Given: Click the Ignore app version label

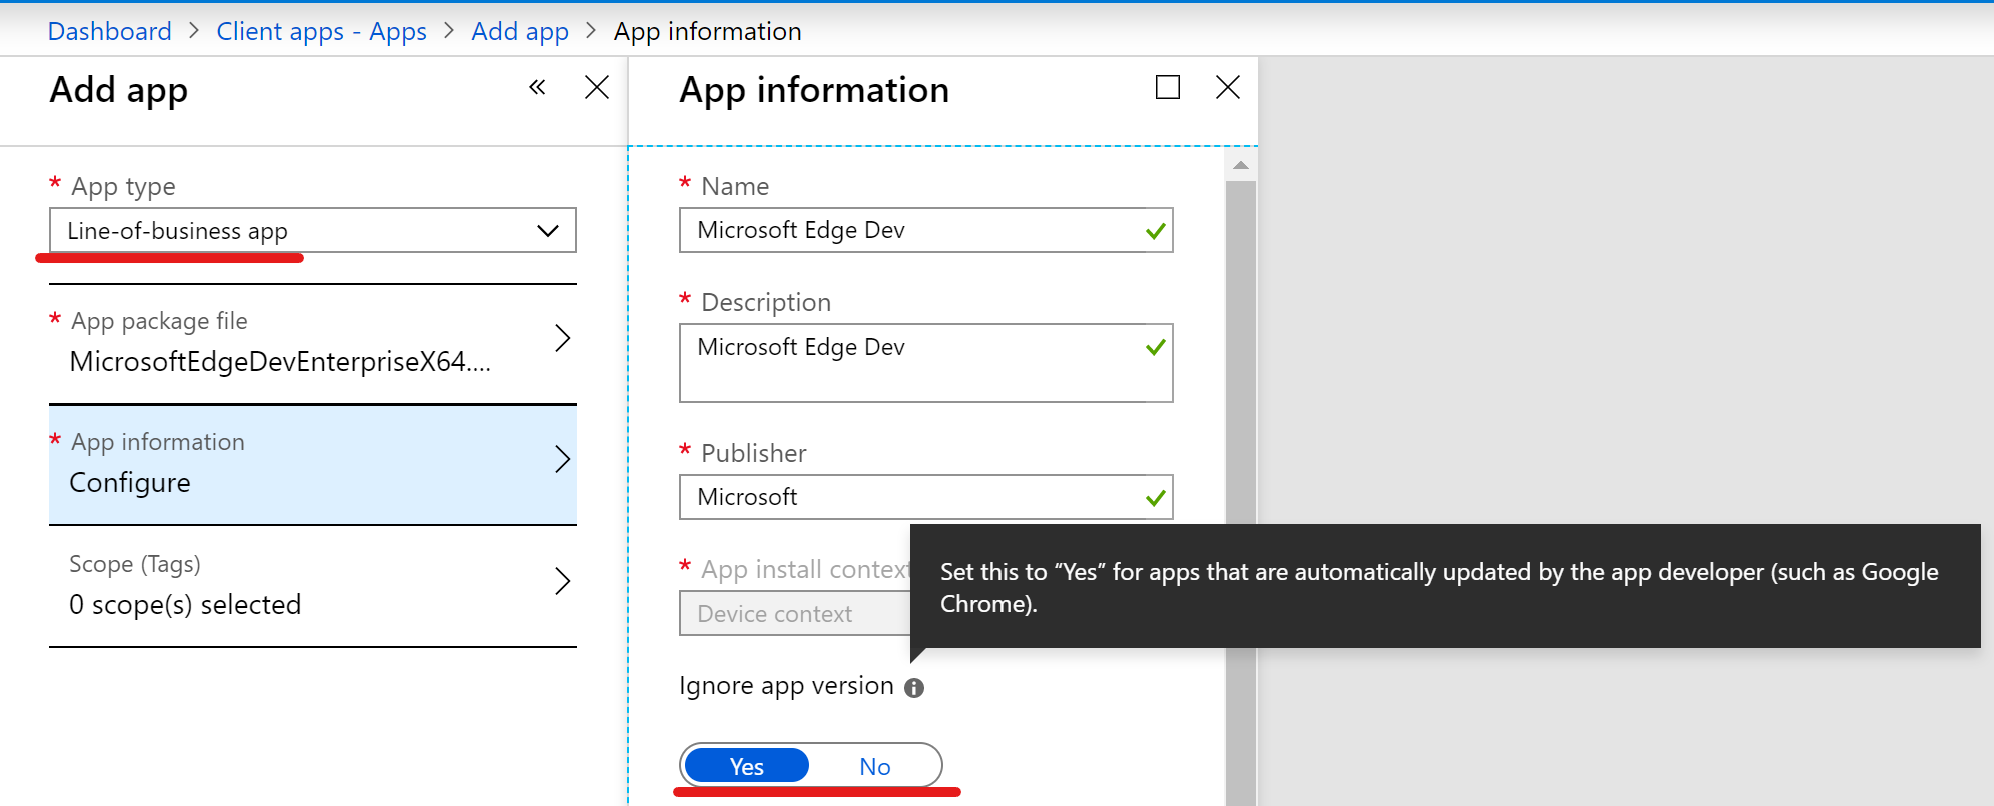Looking at the screenshot, I should click(786, 686).
